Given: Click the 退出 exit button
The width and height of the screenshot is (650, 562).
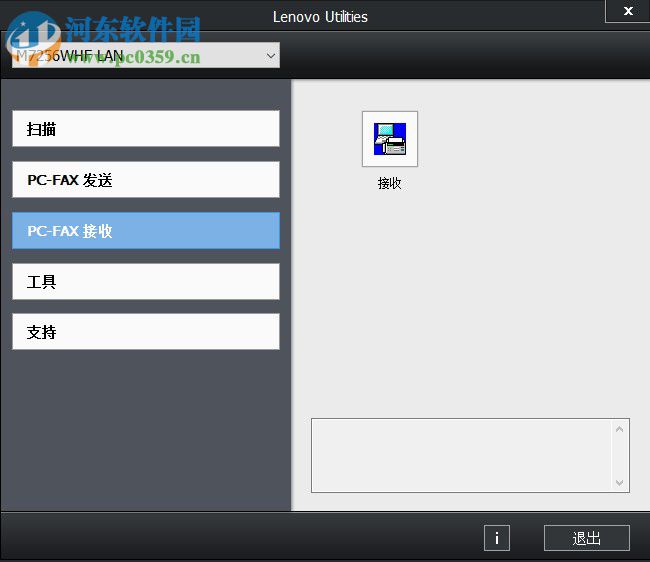Looking at the screenshot, I should click(587, 538).
